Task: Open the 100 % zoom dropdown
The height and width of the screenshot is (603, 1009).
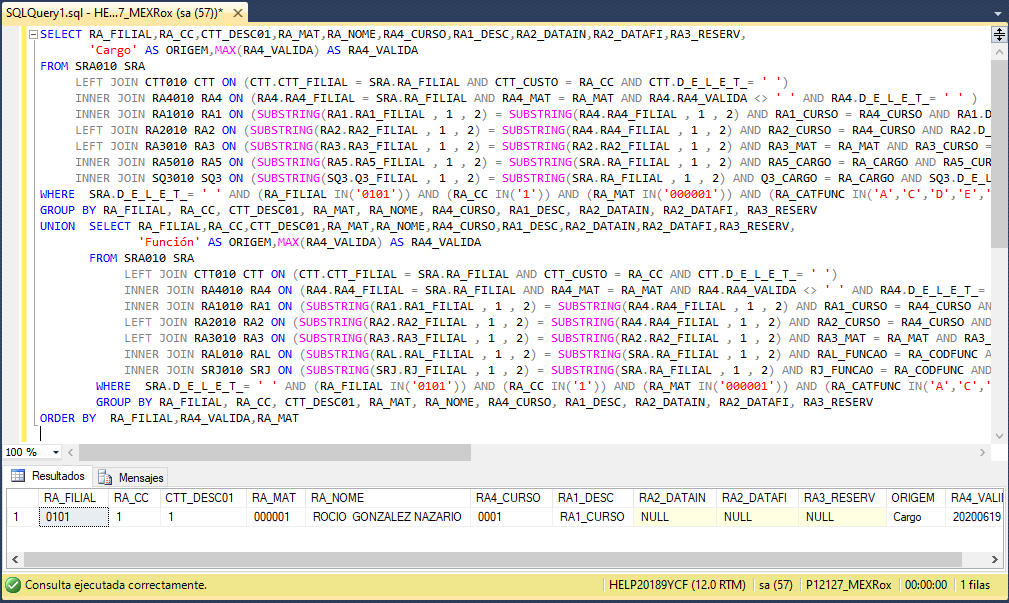Action: [56, 452]
